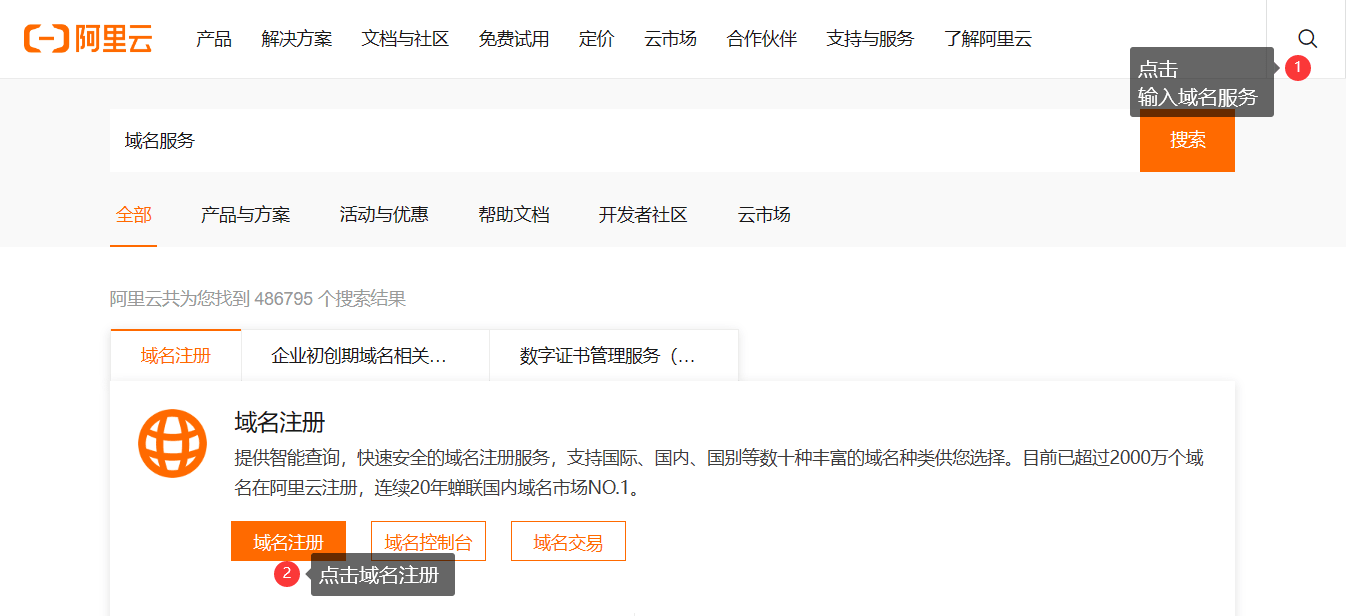1346x616 pixels.
Task: Click the numbered badge 2 below 域名注册 button
Action: (287, 574)
